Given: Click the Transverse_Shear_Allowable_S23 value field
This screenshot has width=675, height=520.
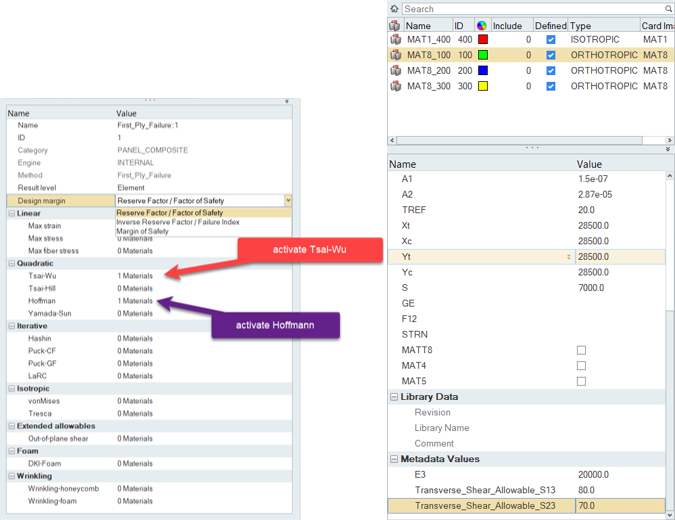Looking at the screenshot, I should coord(620,506).
